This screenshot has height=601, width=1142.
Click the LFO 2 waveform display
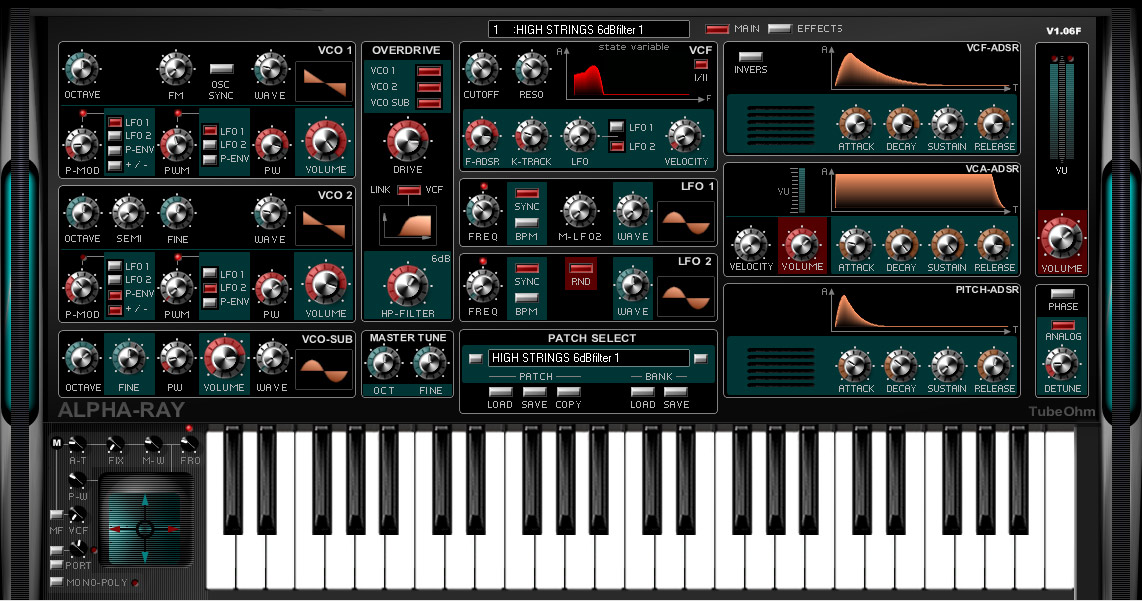(685, 296)
